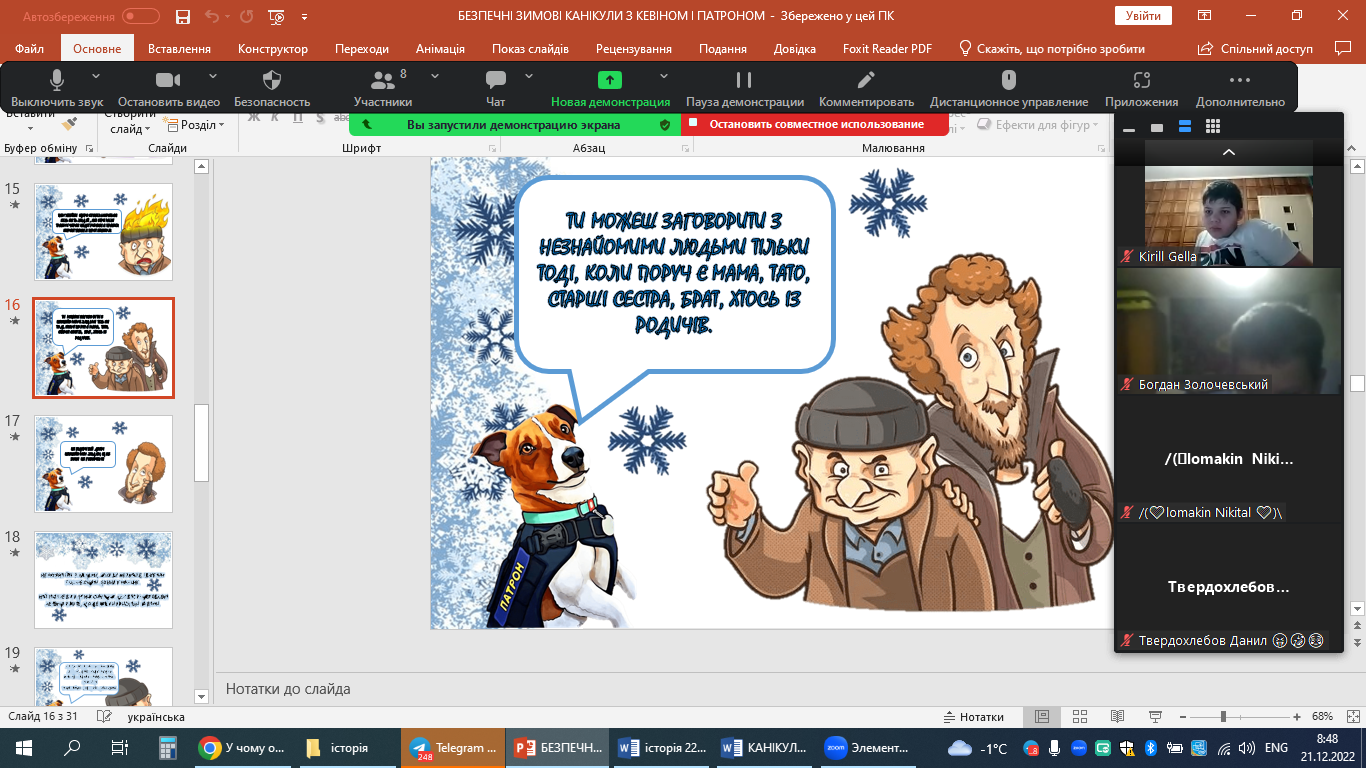Stop video camera in Zoom
Viewport: 1366px width, 768px height.
(168, 81)
